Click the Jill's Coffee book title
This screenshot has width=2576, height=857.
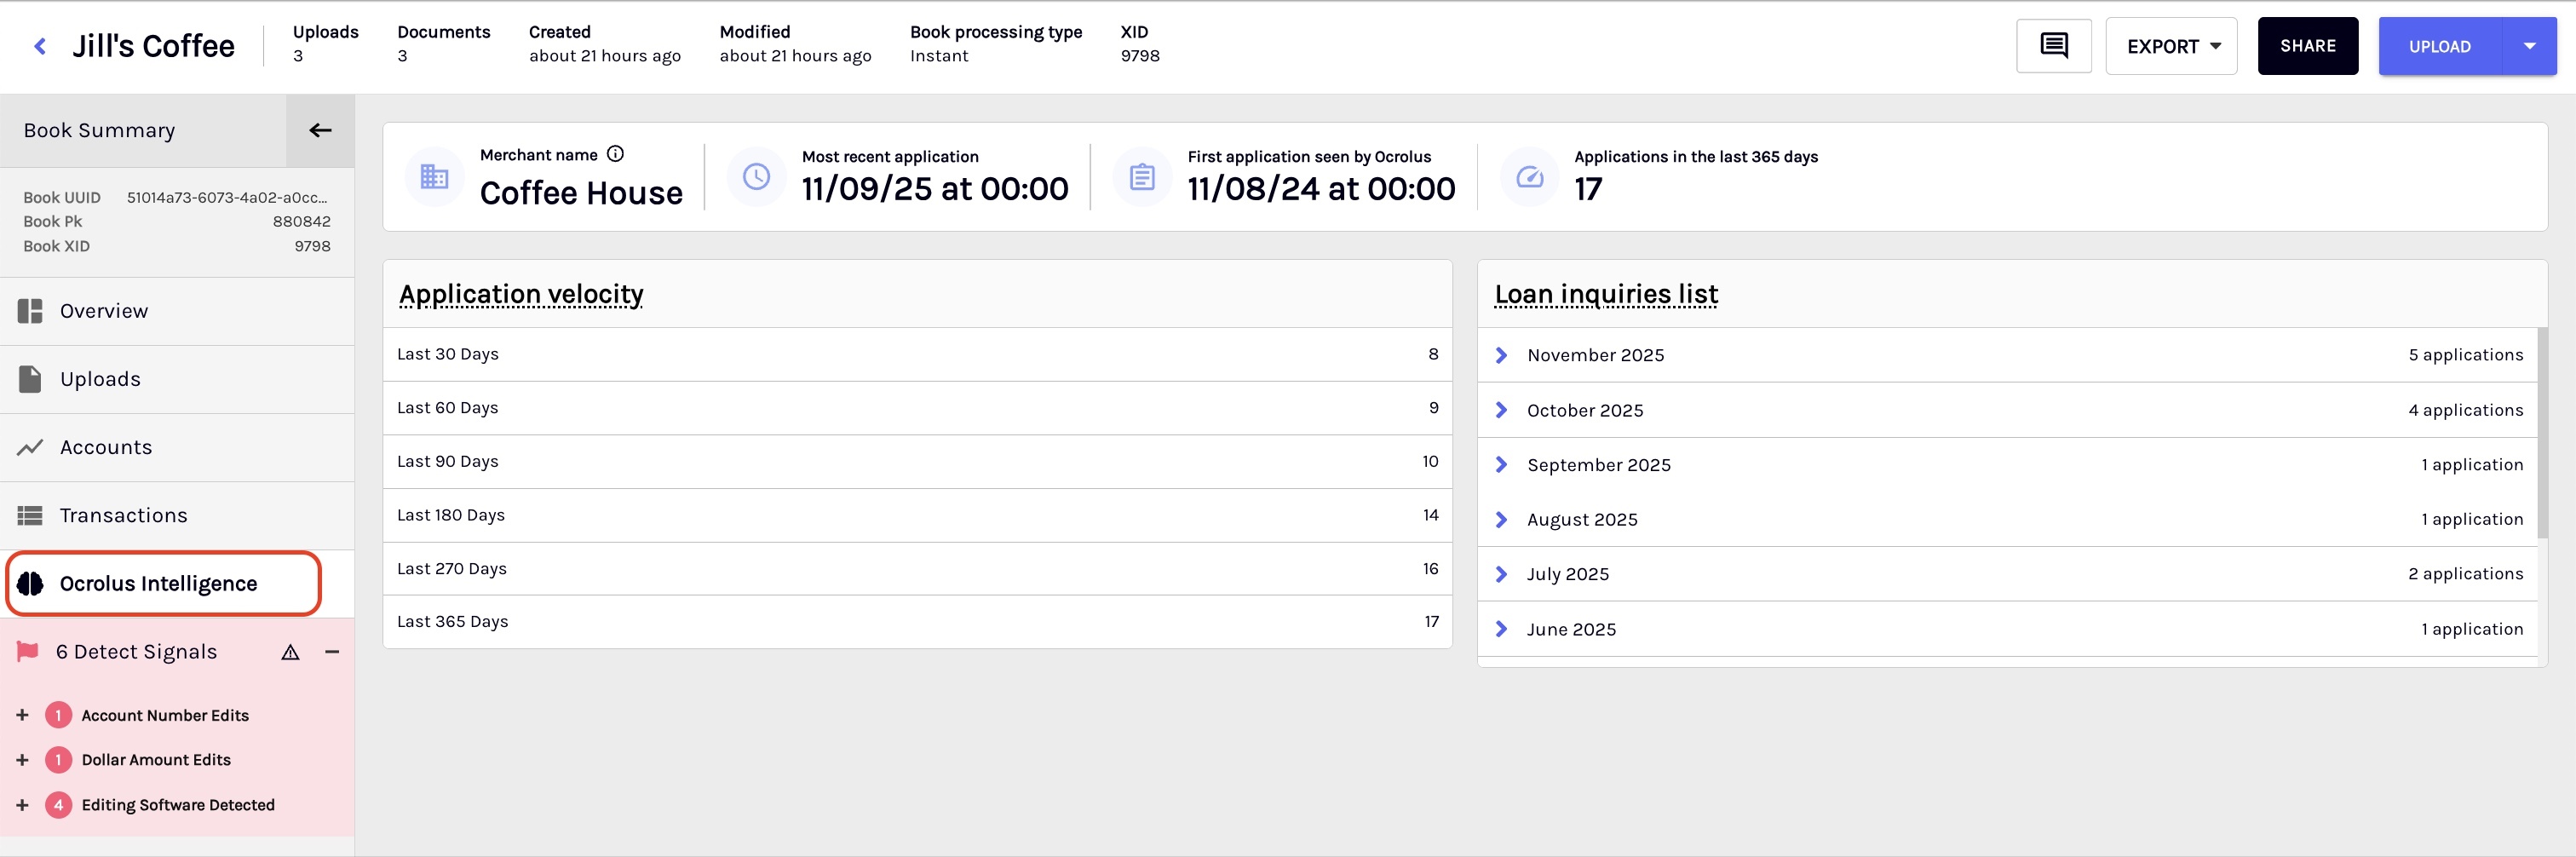153,46
